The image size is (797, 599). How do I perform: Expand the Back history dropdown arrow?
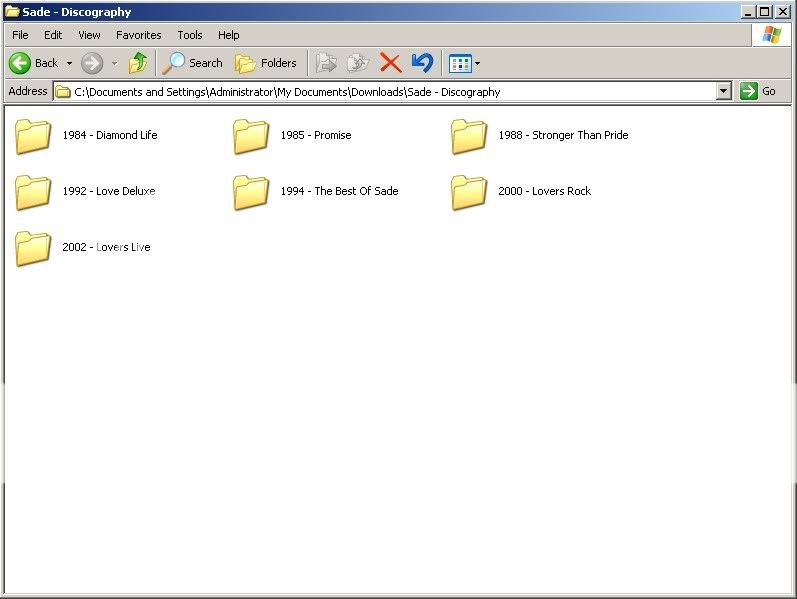(69, 63)
